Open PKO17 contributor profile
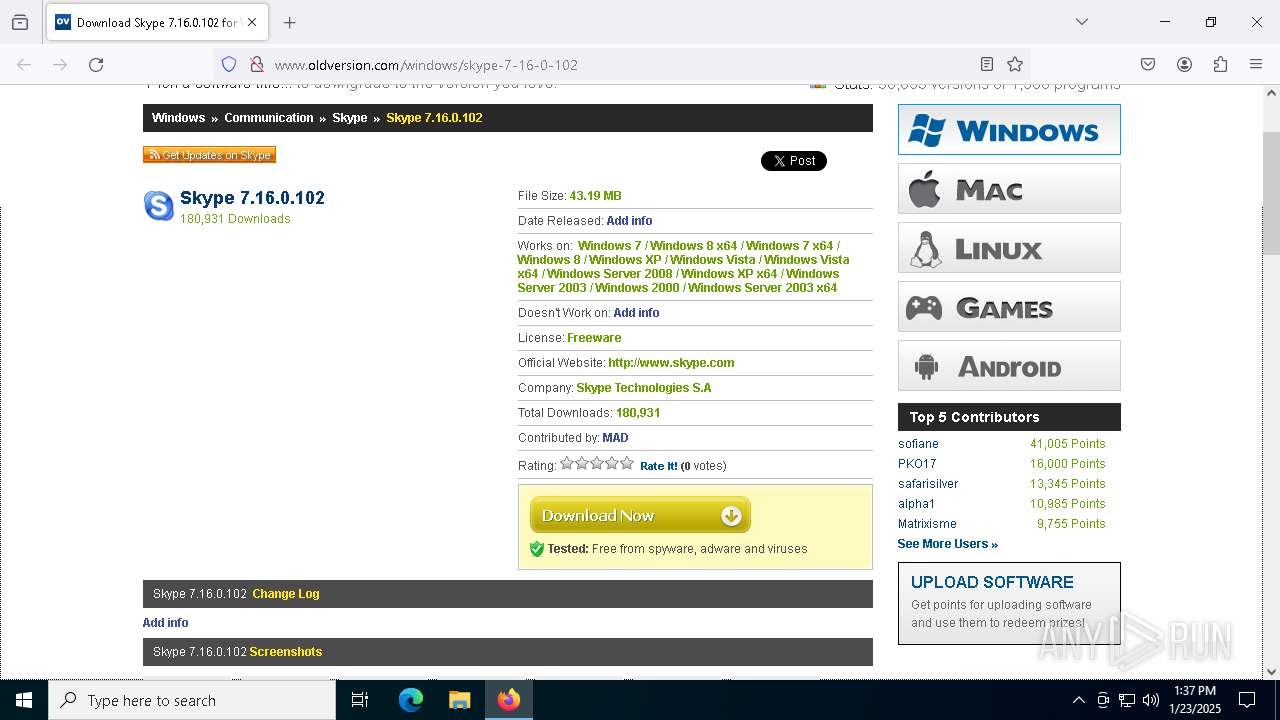The width and height of the screenshot is (1280, 720). pos(917,464)
